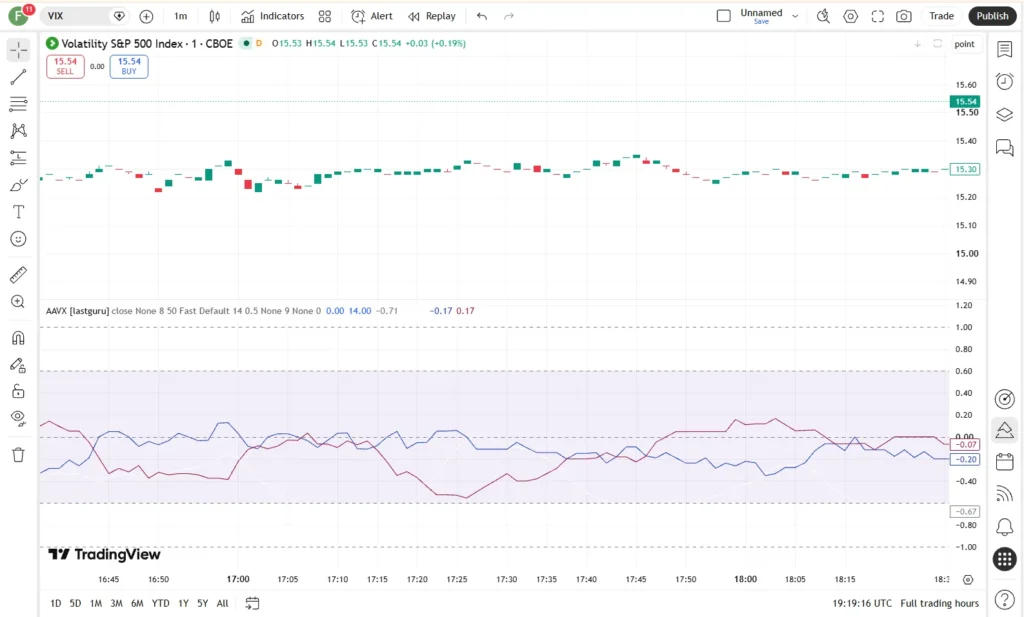Open the help center question icon
Screen dimensions: 1024x617
click(x=1004, y=599)
